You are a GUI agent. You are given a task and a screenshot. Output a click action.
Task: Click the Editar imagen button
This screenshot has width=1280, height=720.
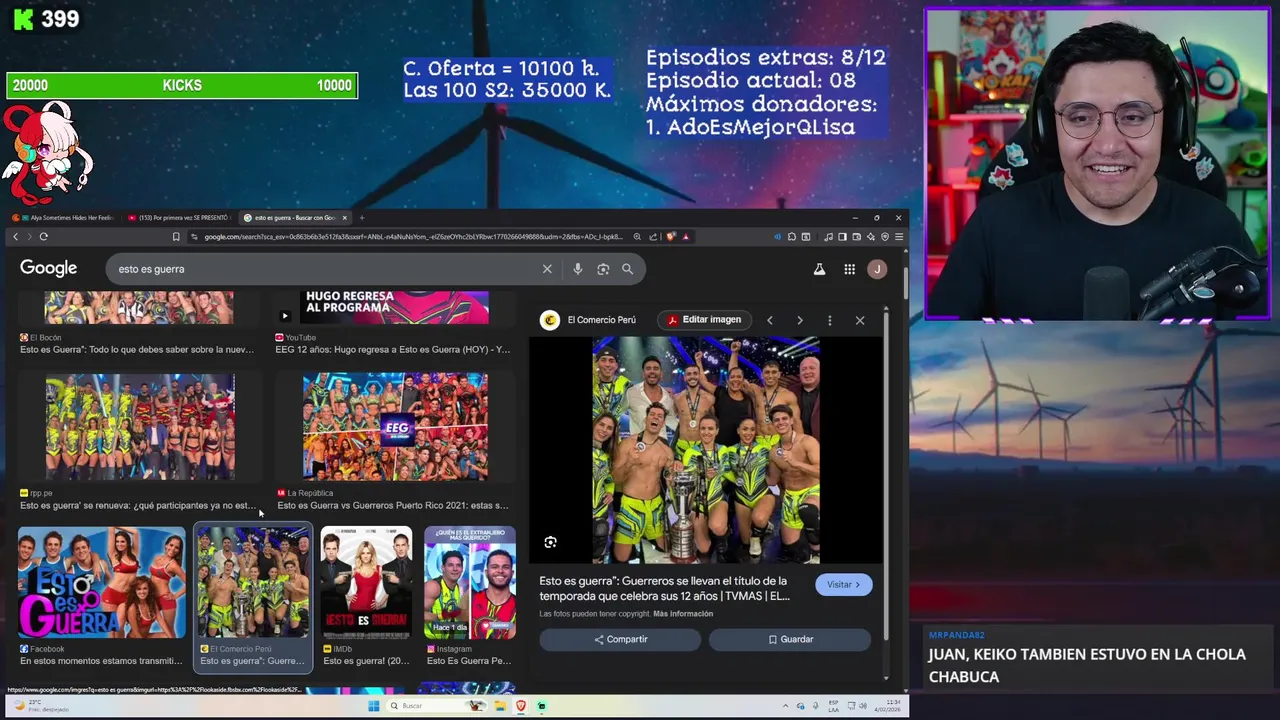click(x=704, y=320)
